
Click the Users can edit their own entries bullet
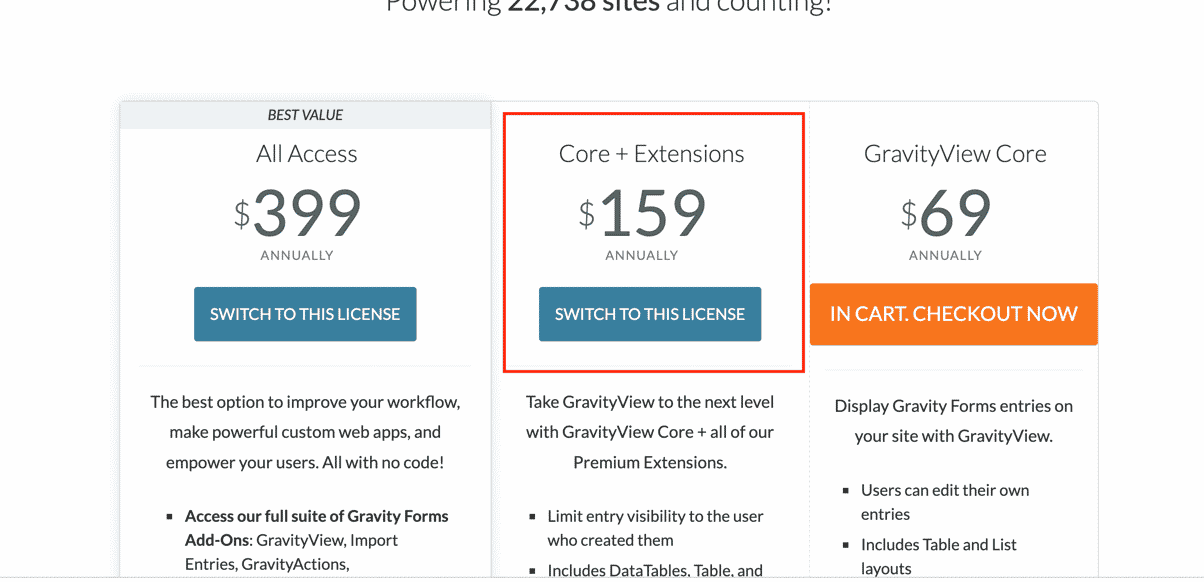pyautogui.click(x=945, y=502)
